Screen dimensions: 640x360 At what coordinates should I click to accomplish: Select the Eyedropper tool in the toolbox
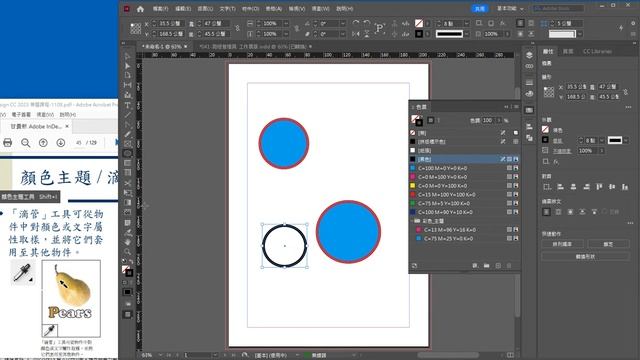click(127, 232)
